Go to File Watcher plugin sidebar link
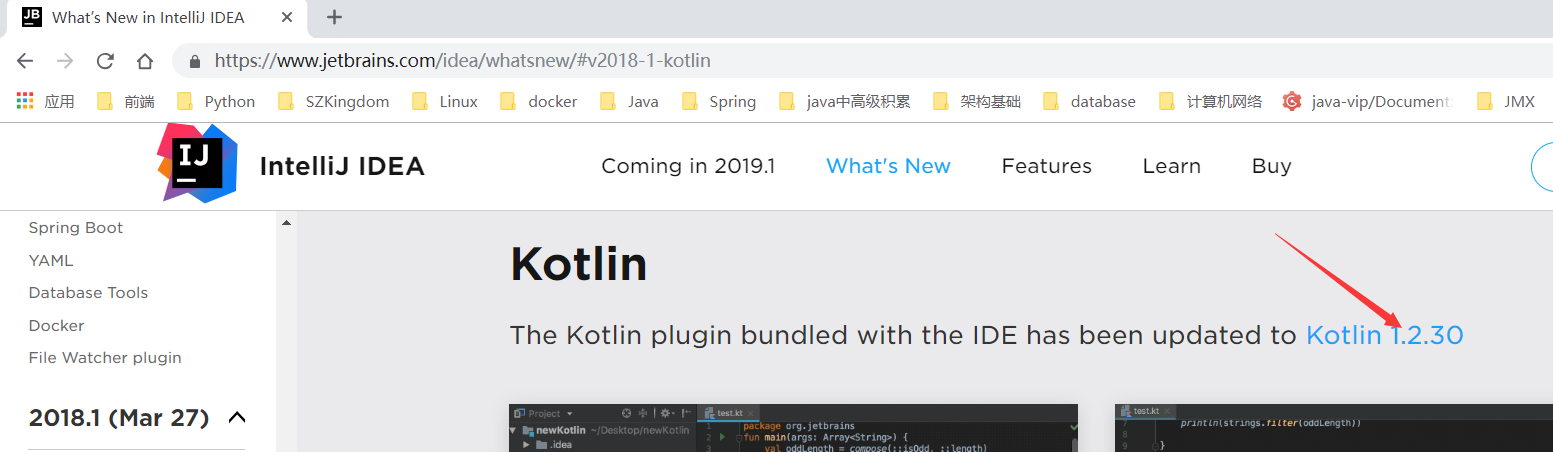The height and width of the screenshot is (452, 1553). (x=105, y=358)
